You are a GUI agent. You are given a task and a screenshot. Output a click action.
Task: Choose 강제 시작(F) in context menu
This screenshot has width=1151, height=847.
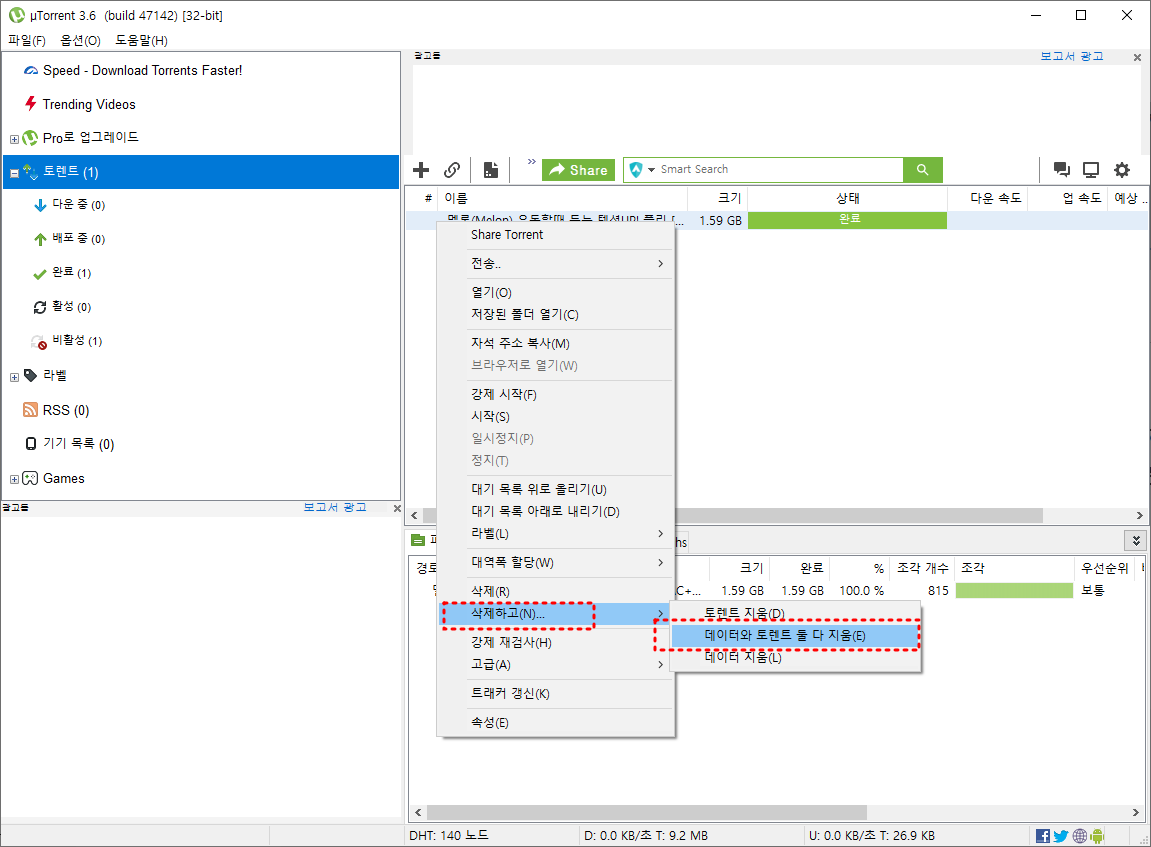pos(556,394)
